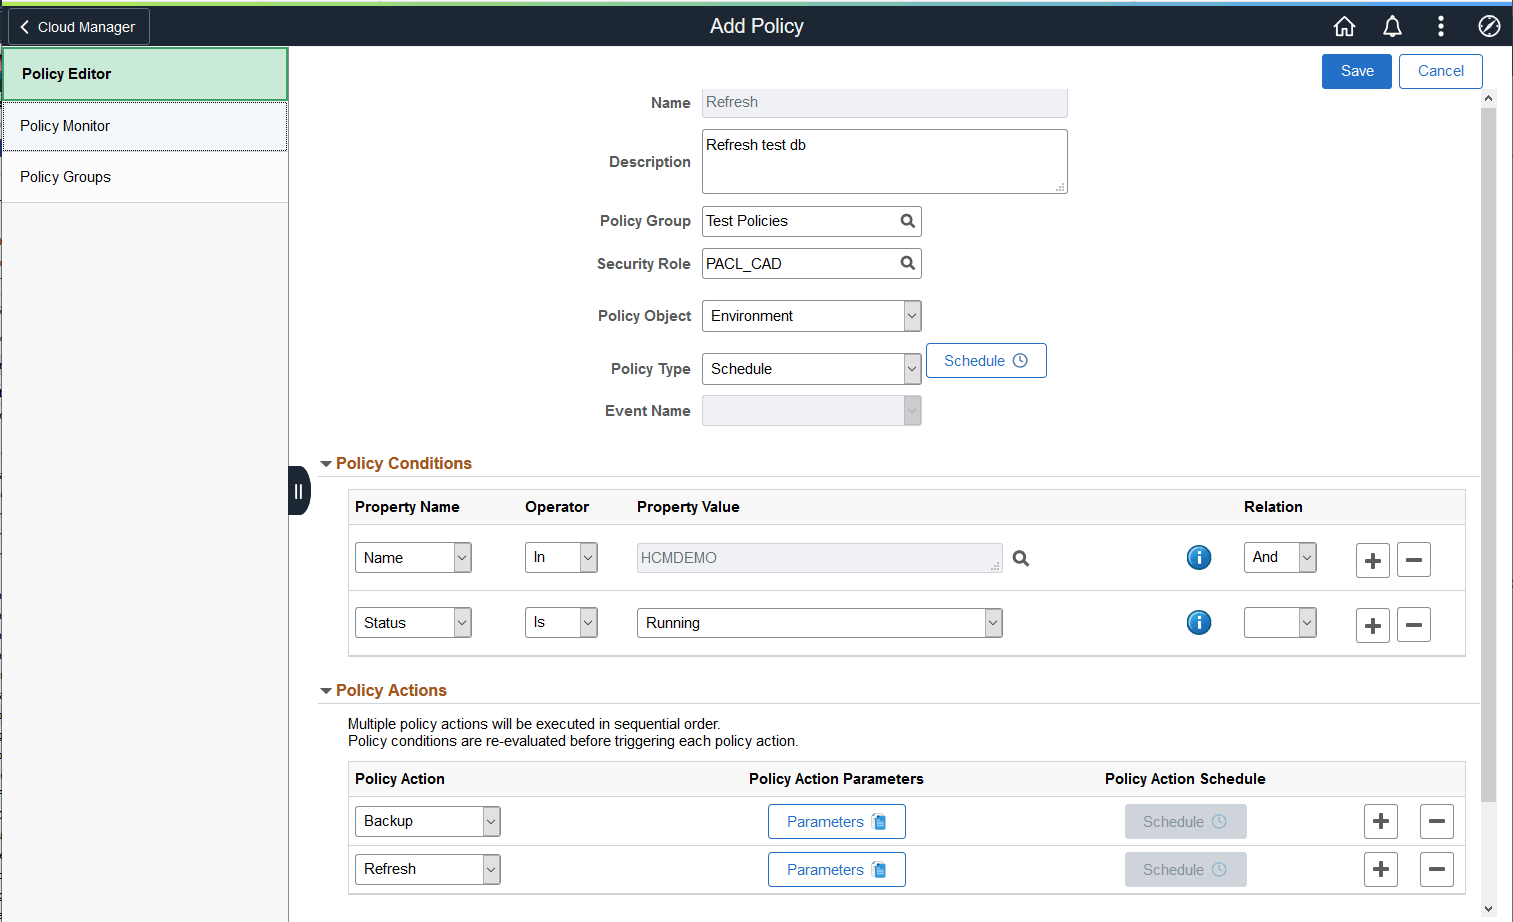Open the Policy Group lookup magnifier
Viewport: 1513px width, 922px height.
907,221
